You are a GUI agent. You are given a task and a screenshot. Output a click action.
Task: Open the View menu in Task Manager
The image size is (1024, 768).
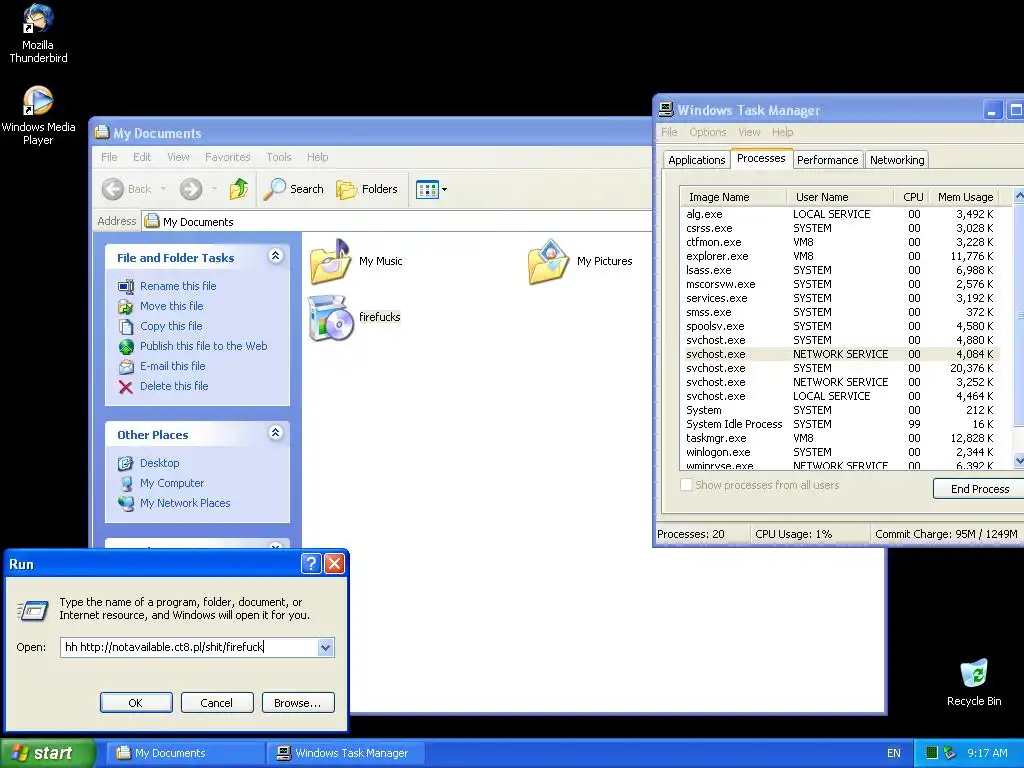tap(749, 133)
